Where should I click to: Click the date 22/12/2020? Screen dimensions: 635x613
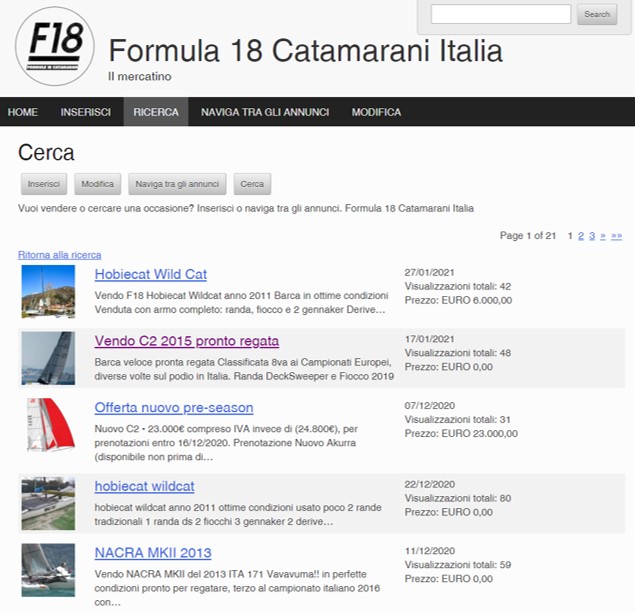pyautogui.click(x=430, y=484)
